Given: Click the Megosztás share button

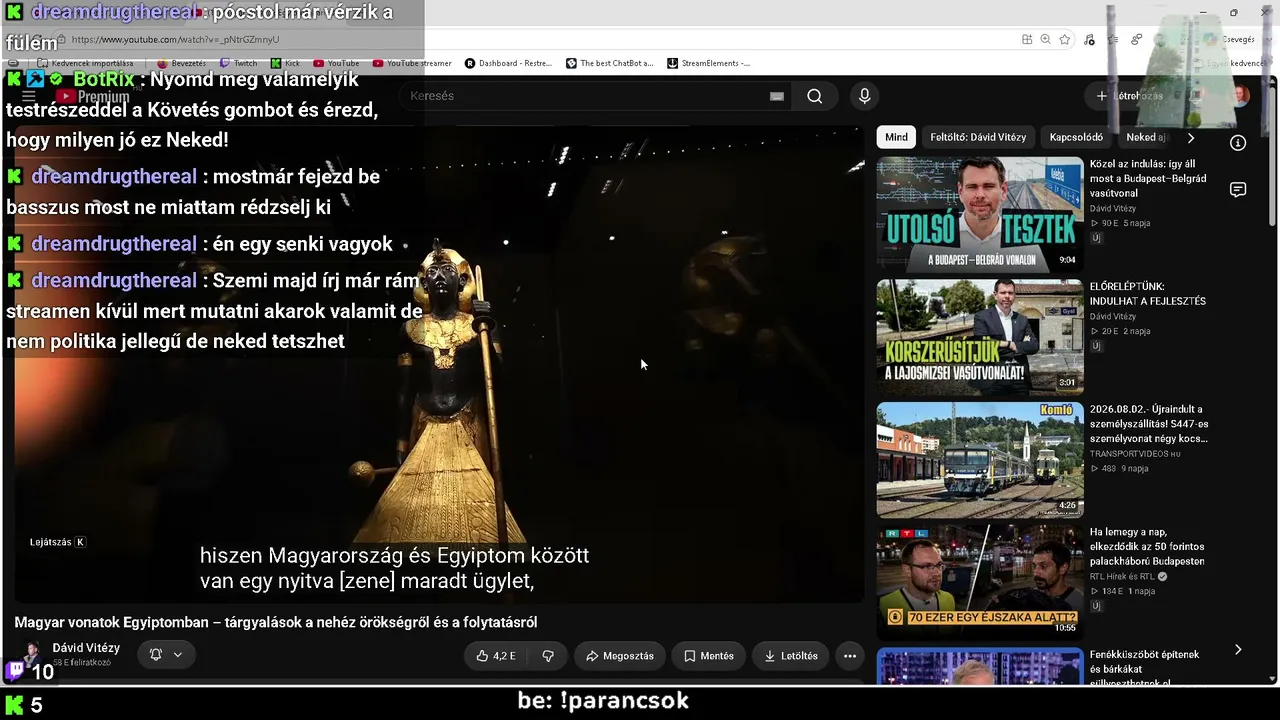Looking at the screenshot, I should (x=620, y=656).
